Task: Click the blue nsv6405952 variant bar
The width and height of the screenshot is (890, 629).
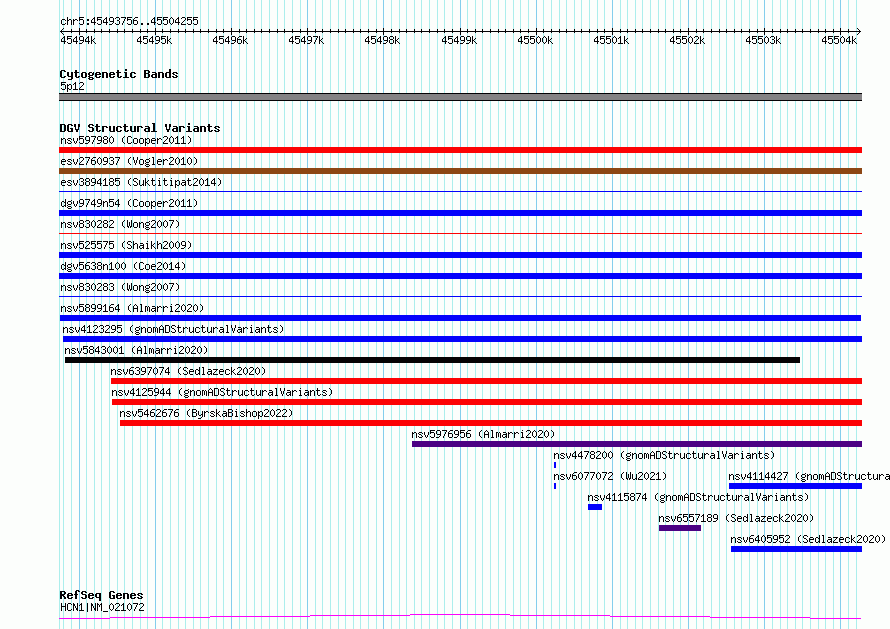Action: [x=796, y=549]
